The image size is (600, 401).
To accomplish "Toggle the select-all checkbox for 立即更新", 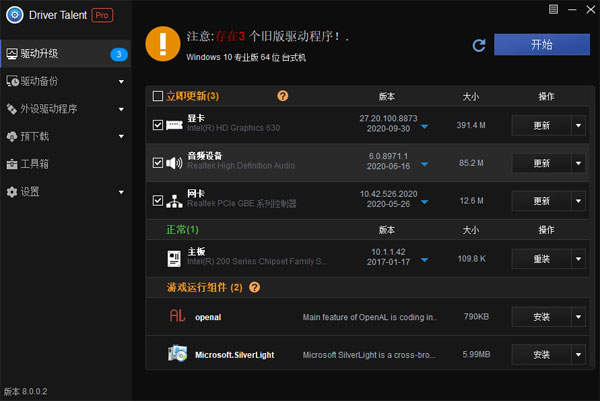I will coord(158,96).
